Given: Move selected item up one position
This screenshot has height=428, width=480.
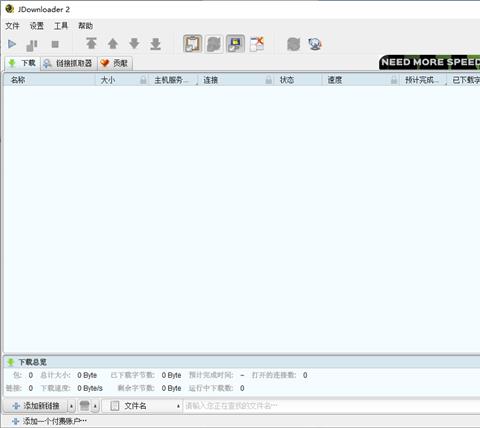Looking at the screenshot, I should (113, 43).
